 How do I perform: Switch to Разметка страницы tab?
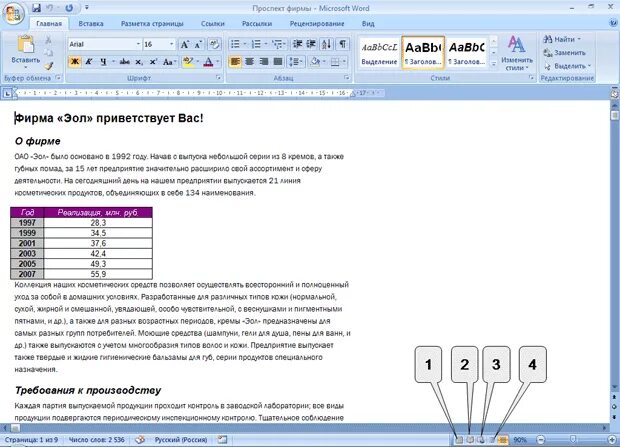[152, 23]
